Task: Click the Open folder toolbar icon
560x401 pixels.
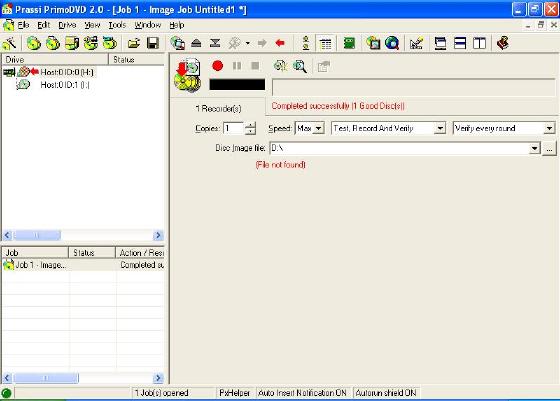Action: (x=134, y=43)
